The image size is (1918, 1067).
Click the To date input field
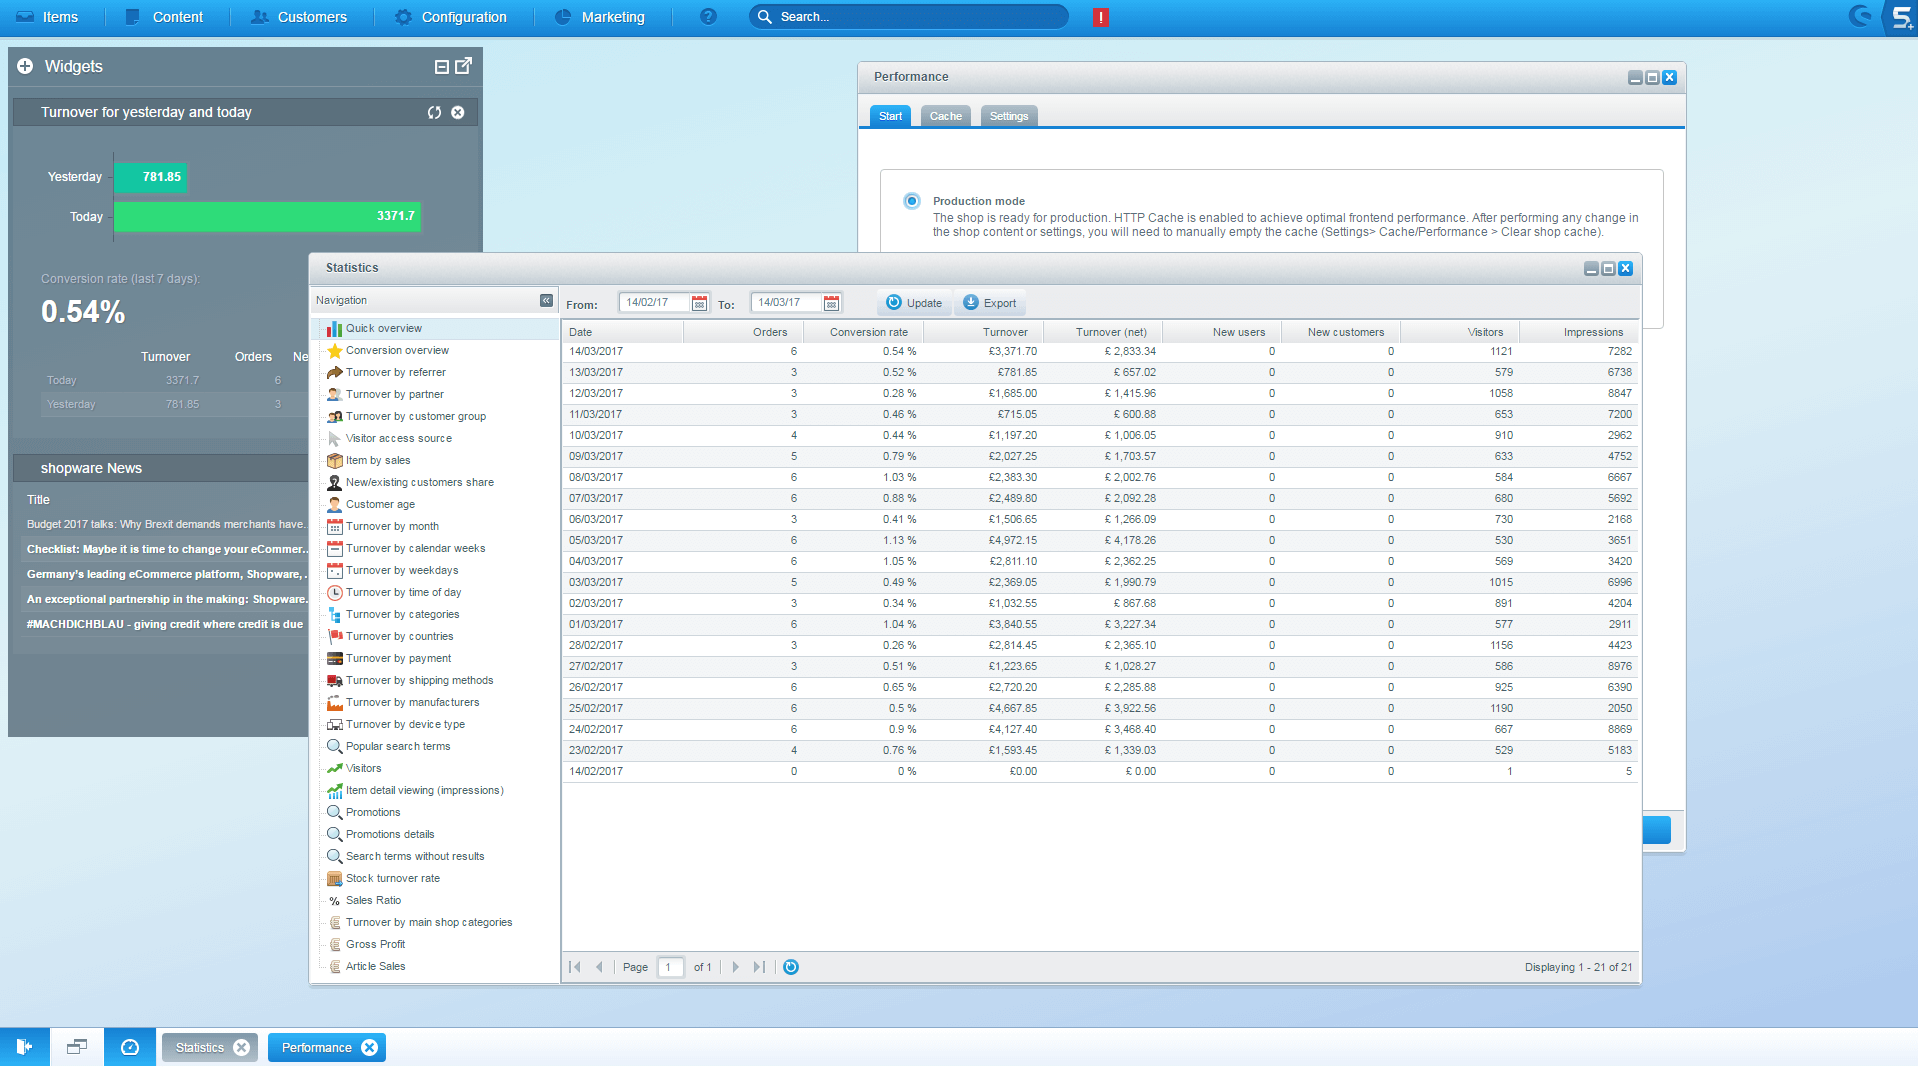coord(787,303)
